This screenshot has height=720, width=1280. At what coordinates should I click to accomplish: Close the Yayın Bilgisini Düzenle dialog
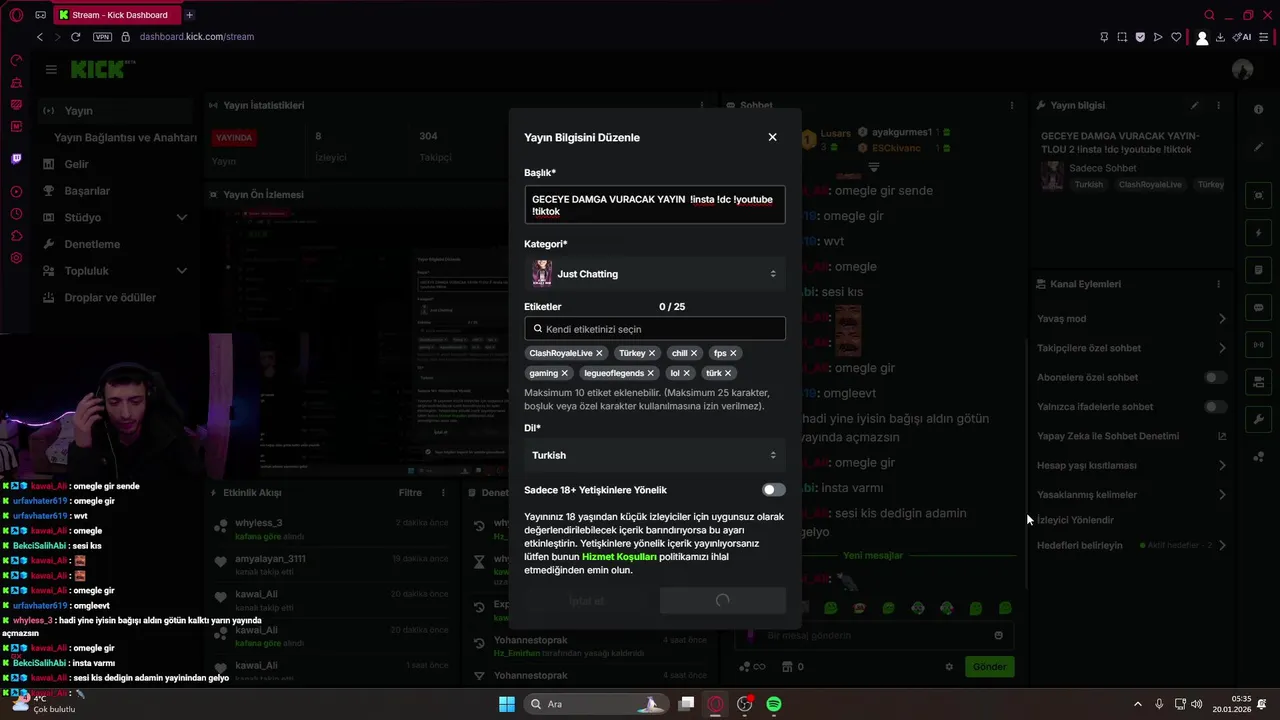coord(772,137)
